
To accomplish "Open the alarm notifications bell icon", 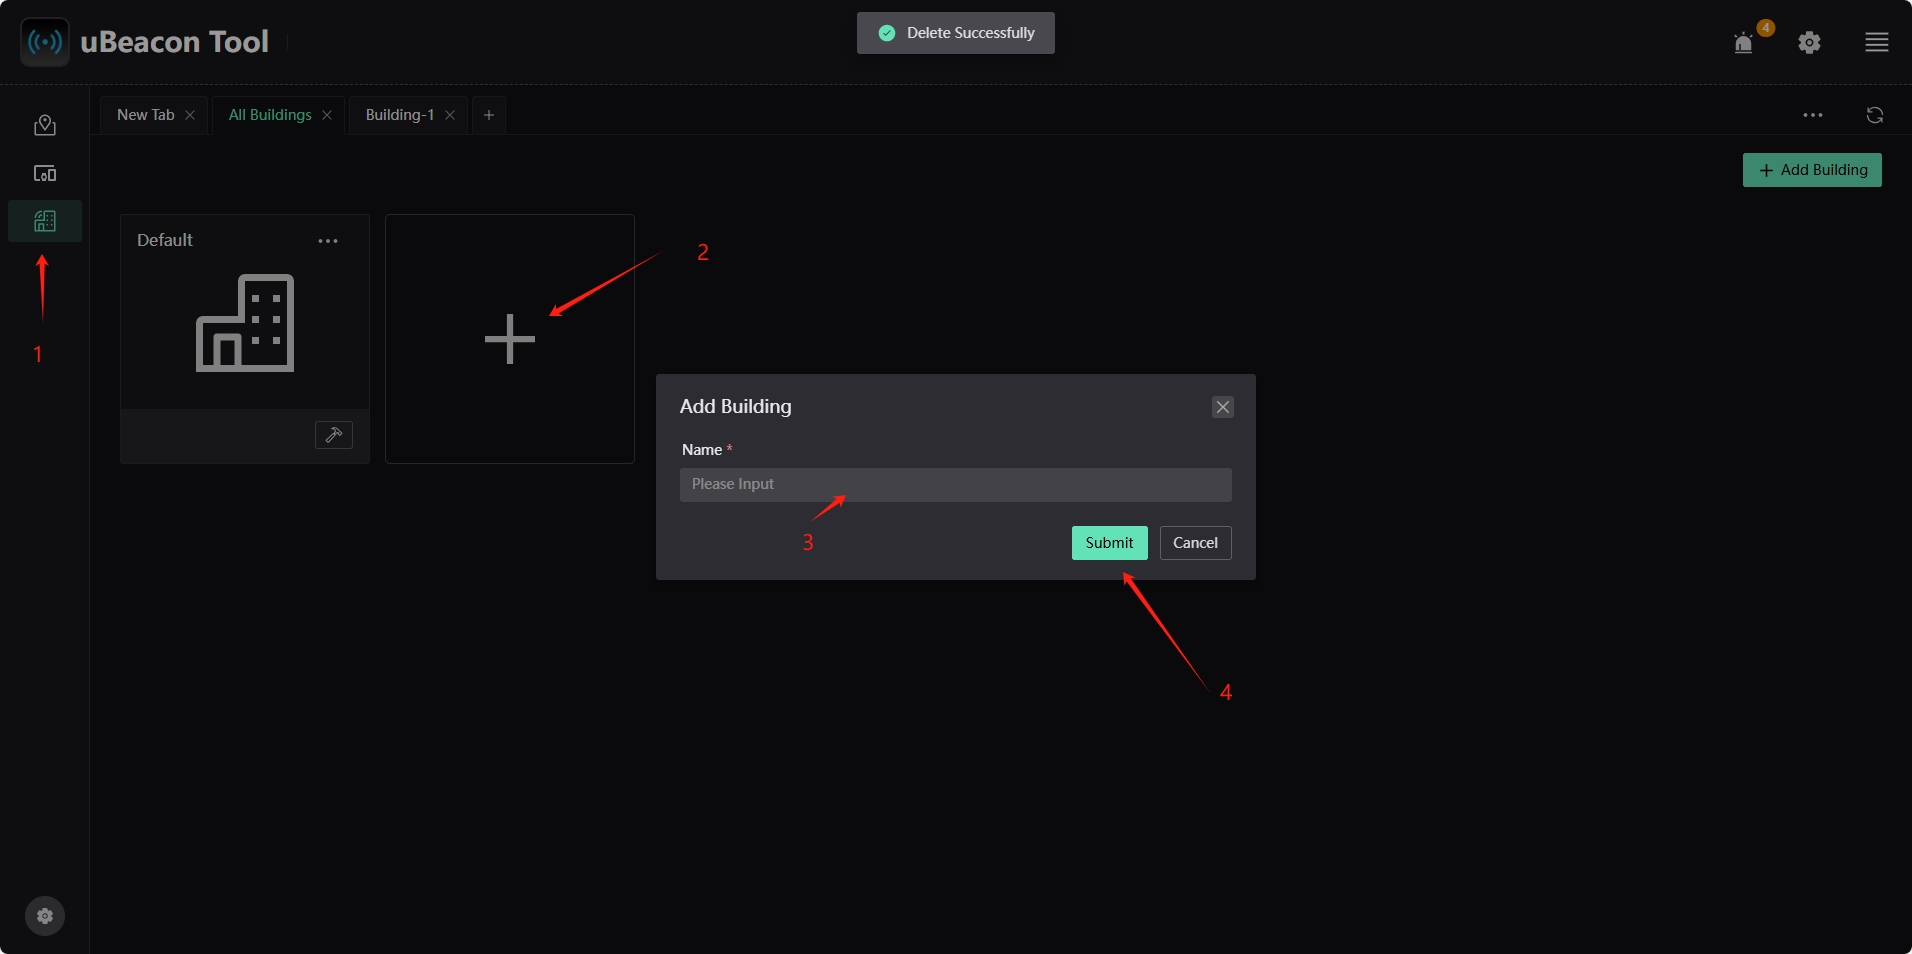I will 1743,43.
